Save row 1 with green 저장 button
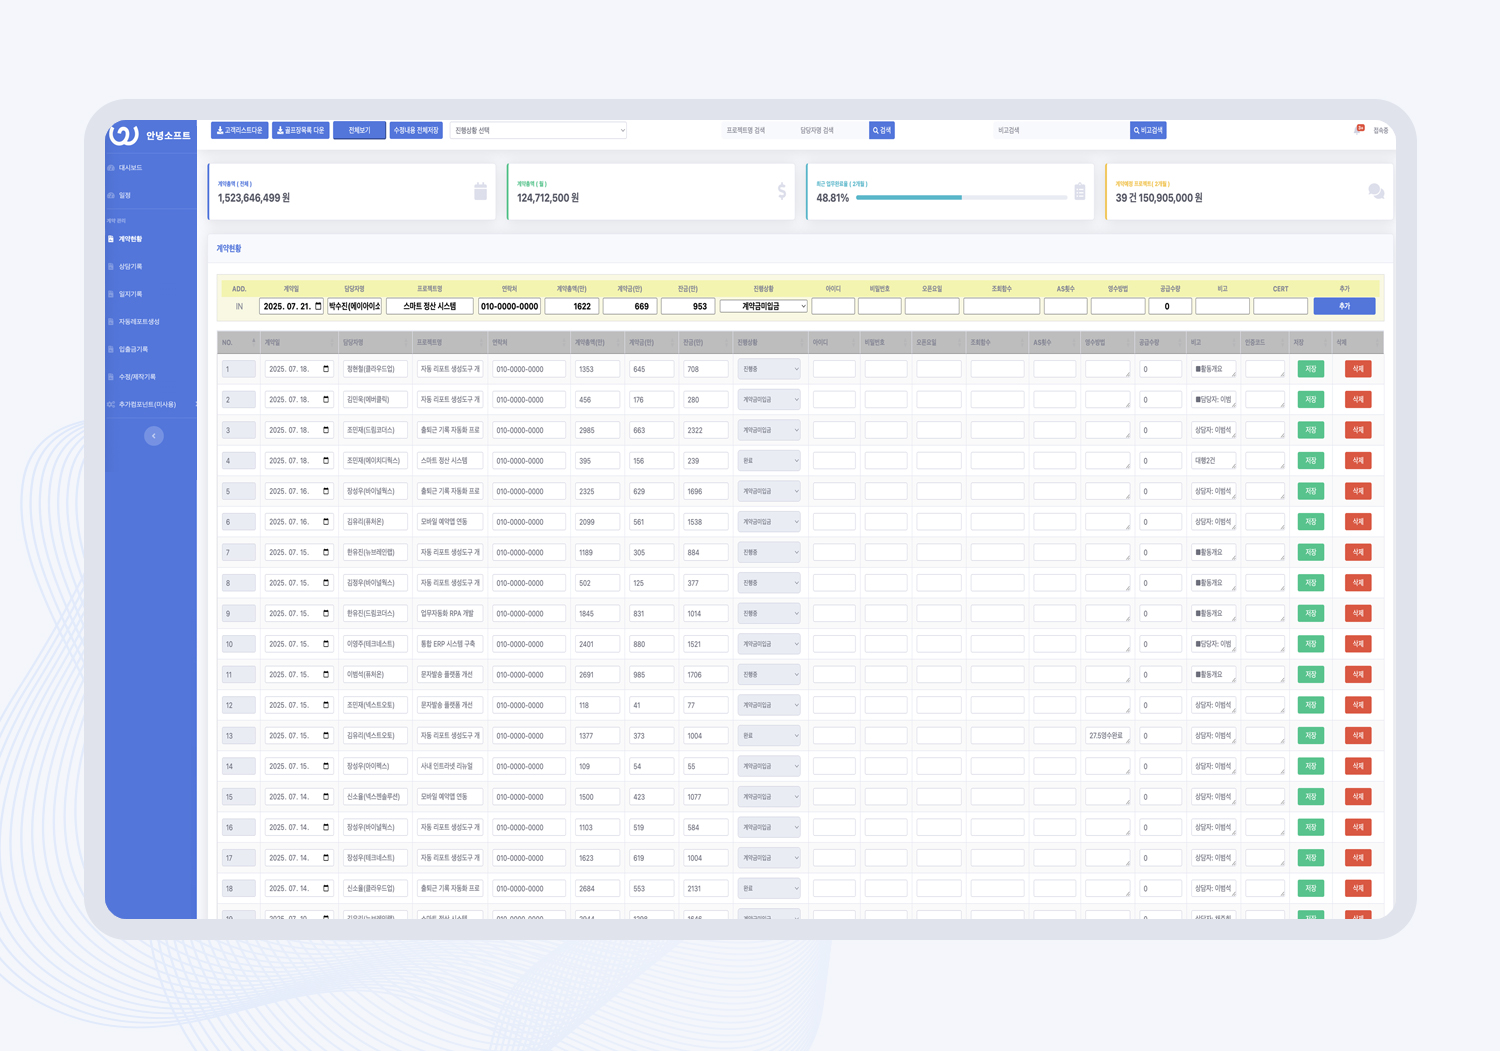The image size is (1500, 1051). pyautogui.click(x=1310, y=369)
